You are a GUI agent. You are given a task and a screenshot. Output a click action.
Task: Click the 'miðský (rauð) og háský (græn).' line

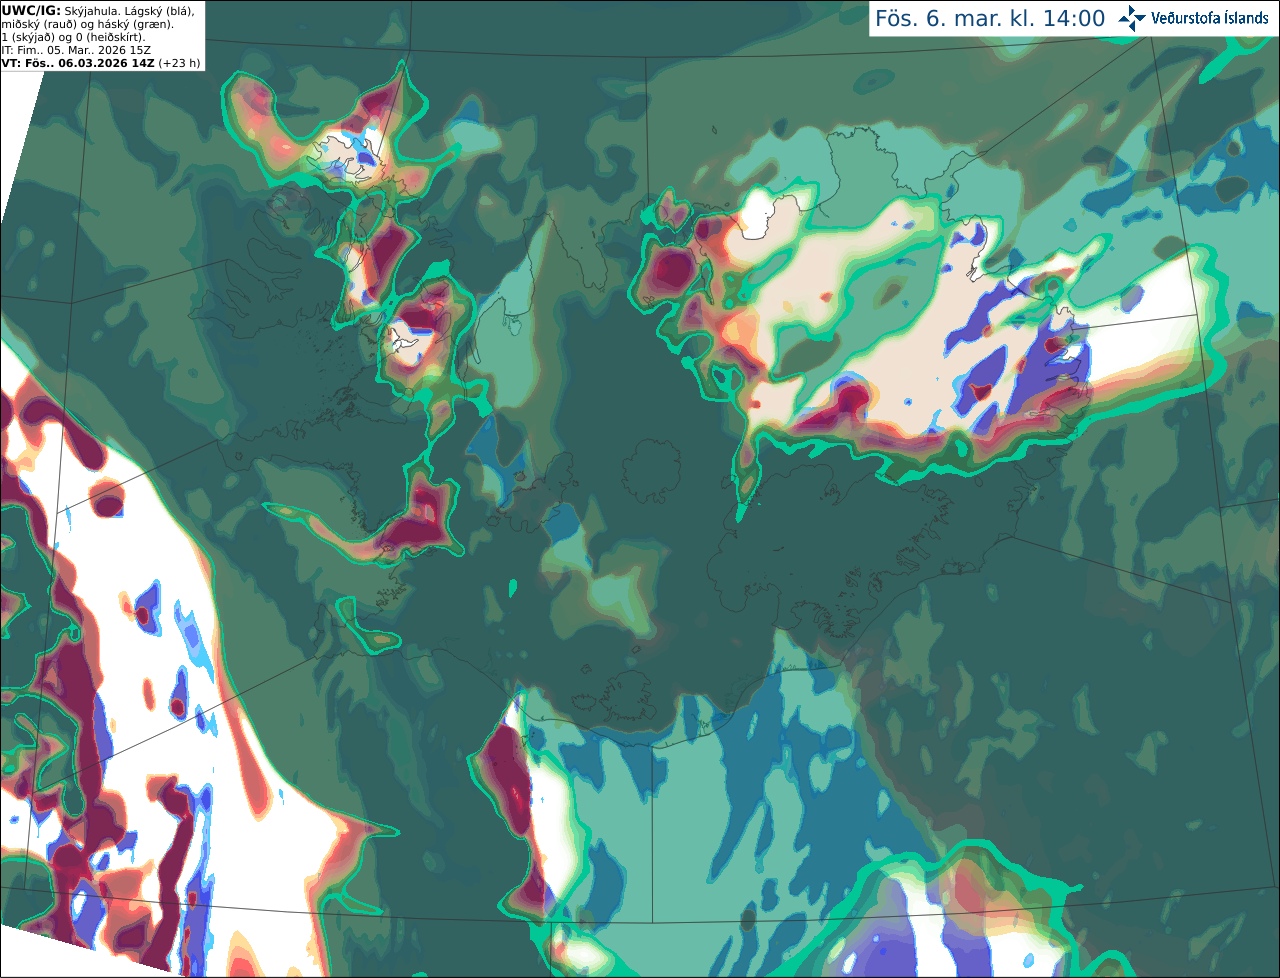pos(88,24)
